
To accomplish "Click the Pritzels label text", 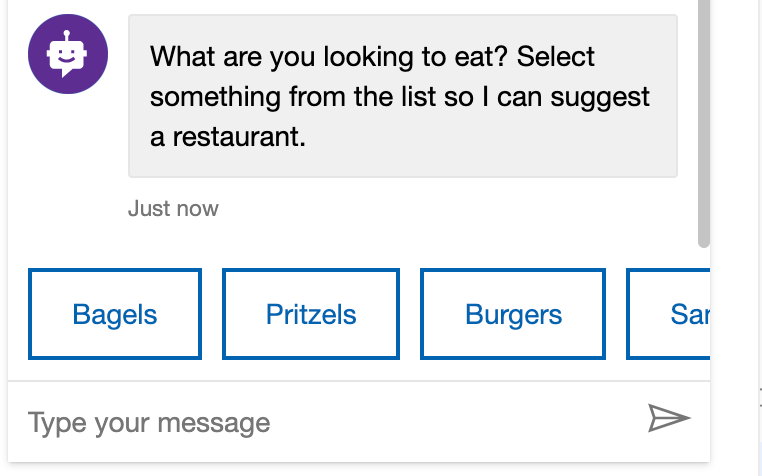I will click(x=311, y=315).
